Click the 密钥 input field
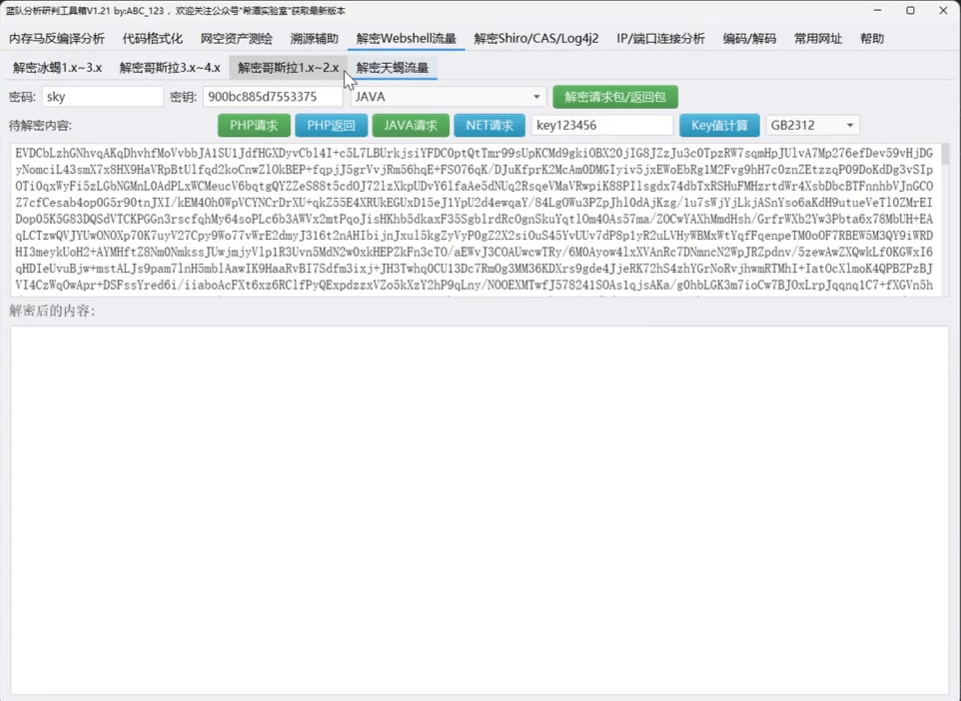The height and width of the screenshot is (701, 961). pyautogui.click(x=273, y=97)
